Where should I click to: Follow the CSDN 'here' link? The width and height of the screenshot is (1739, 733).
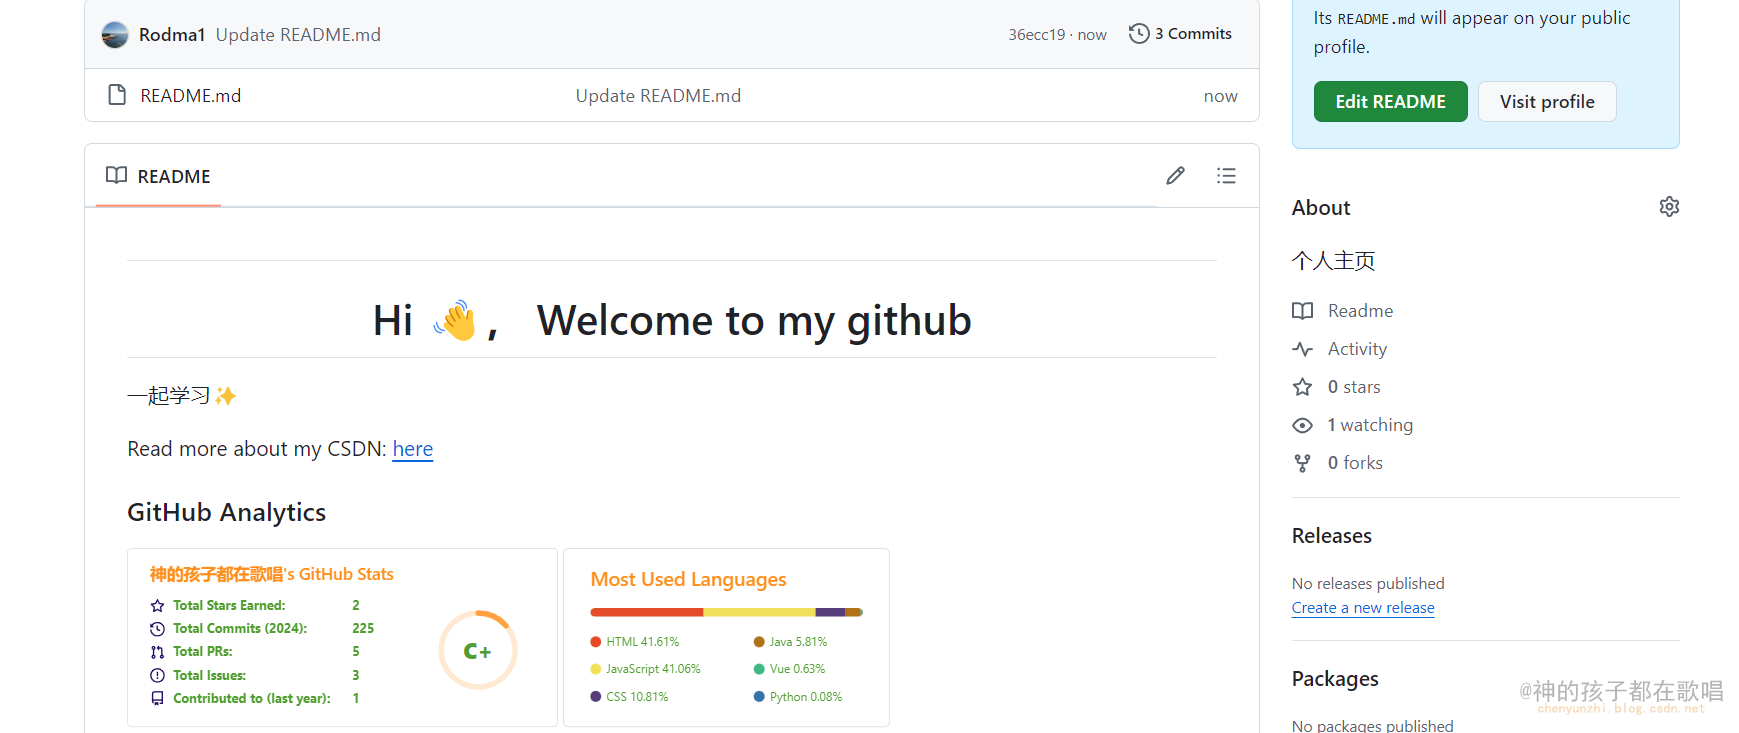[413, 449]
